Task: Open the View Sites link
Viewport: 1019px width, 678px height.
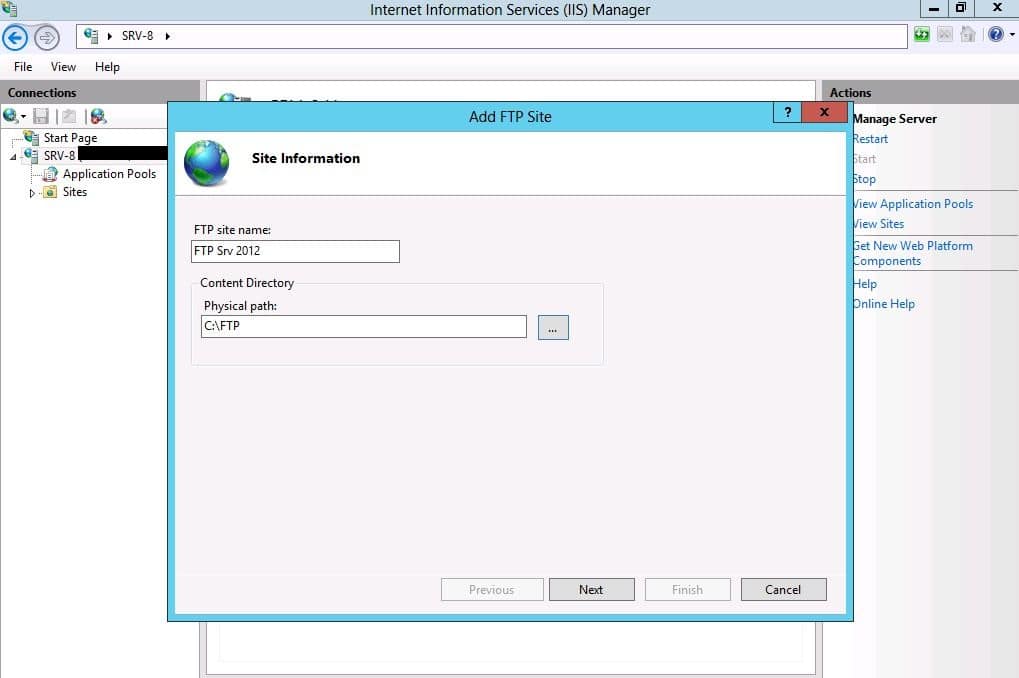Action: tap(879, 224)
